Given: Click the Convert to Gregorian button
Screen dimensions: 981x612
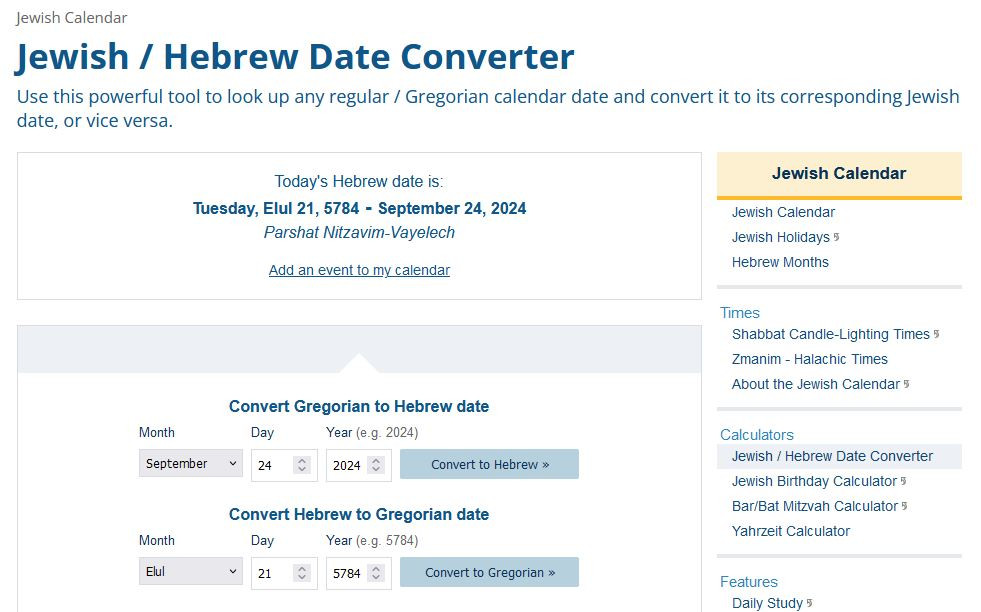Looking at the screenshot, I should 489,572.
